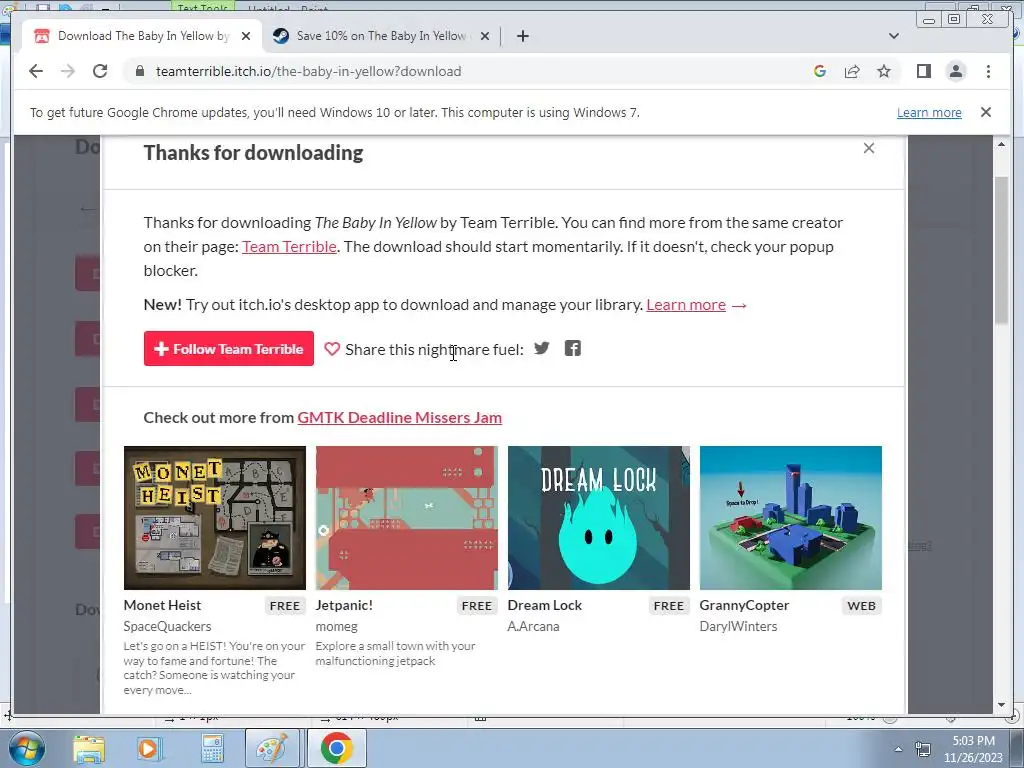Open the momeg author link
The image size is (1024, 768).
(x=336, y=626)
